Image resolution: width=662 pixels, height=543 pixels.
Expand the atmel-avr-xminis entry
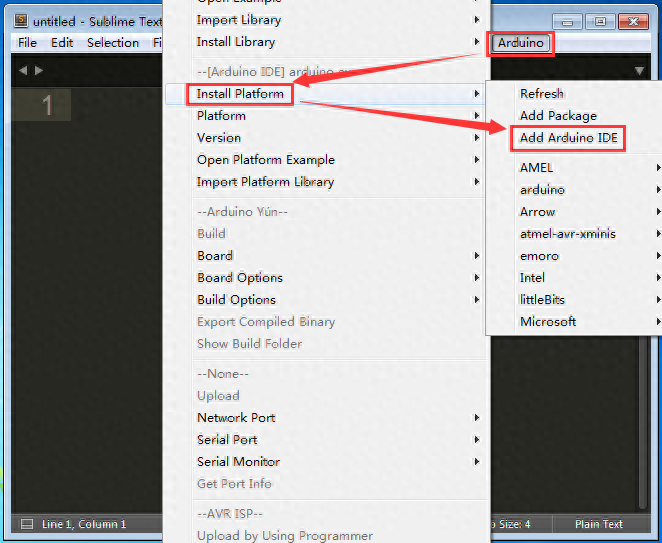point(574,233)
